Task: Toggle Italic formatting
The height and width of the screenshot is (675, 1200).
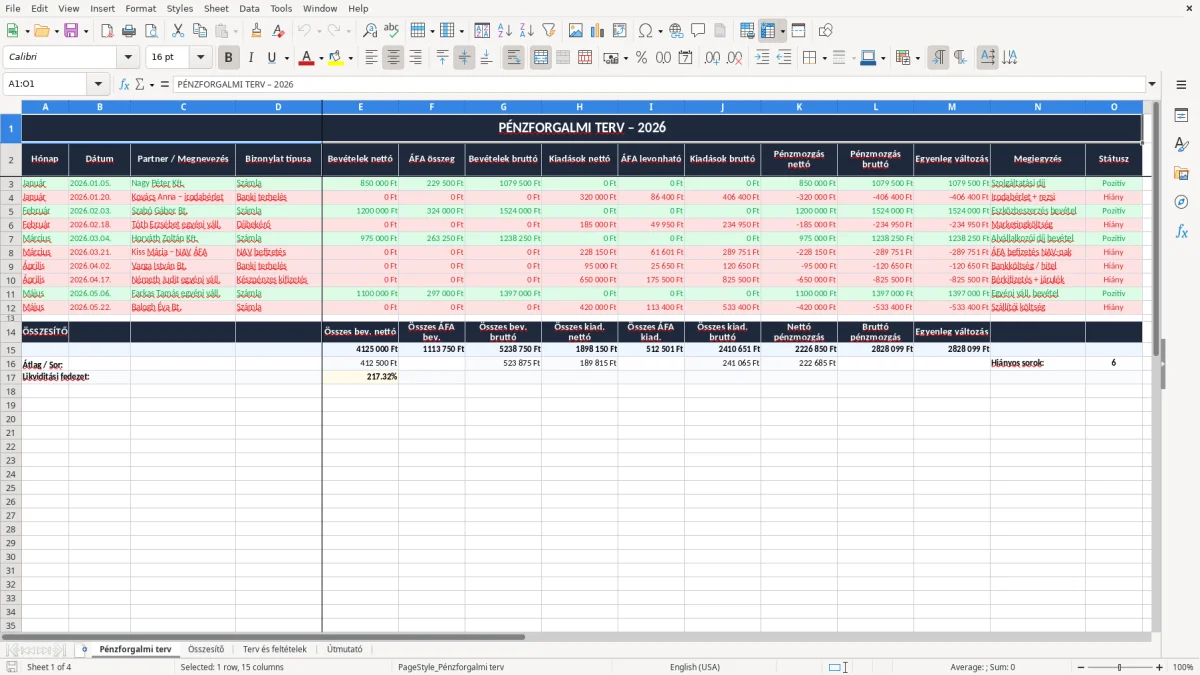Action: tap(250, 58)
